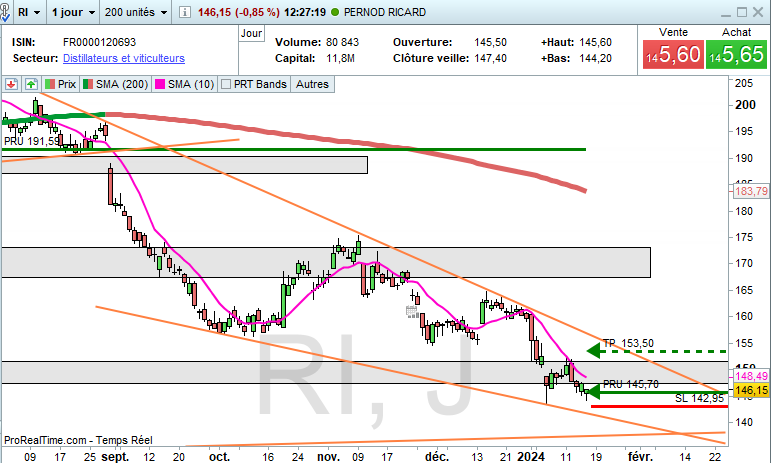This screenshot has height=463, width=771.
Task: Click the ISIN value FR0000120693
Action: pyautogui.click(x=99, y=42)
